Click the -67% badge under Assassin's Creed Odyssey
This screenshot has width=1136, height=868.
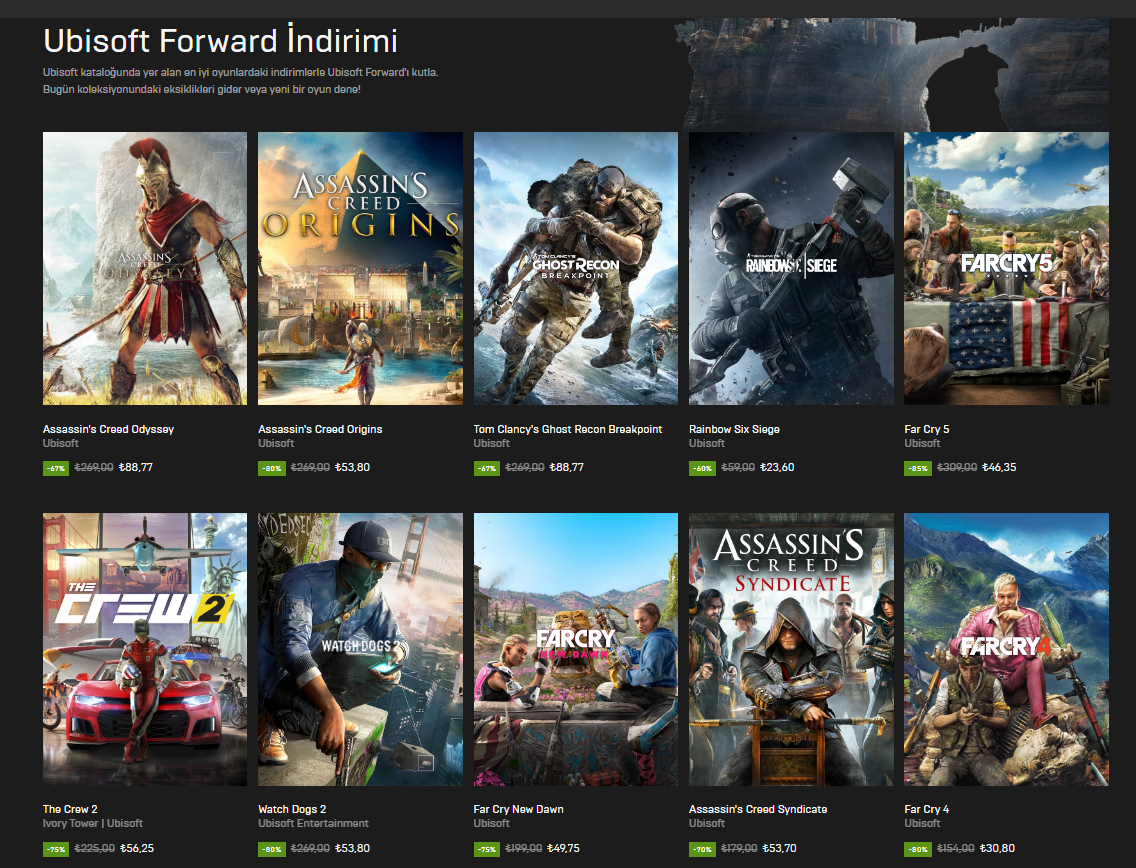coord(56,468)
